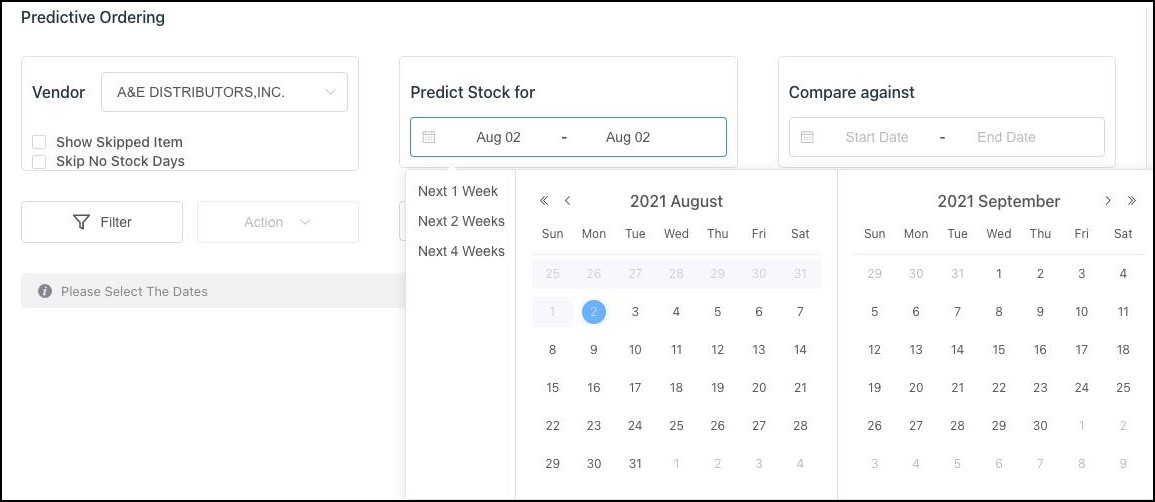Viewport: 1155px width, 502px height.
Task: Click the info icon beside Please Select The Dates
Action: tap(45, 291)
